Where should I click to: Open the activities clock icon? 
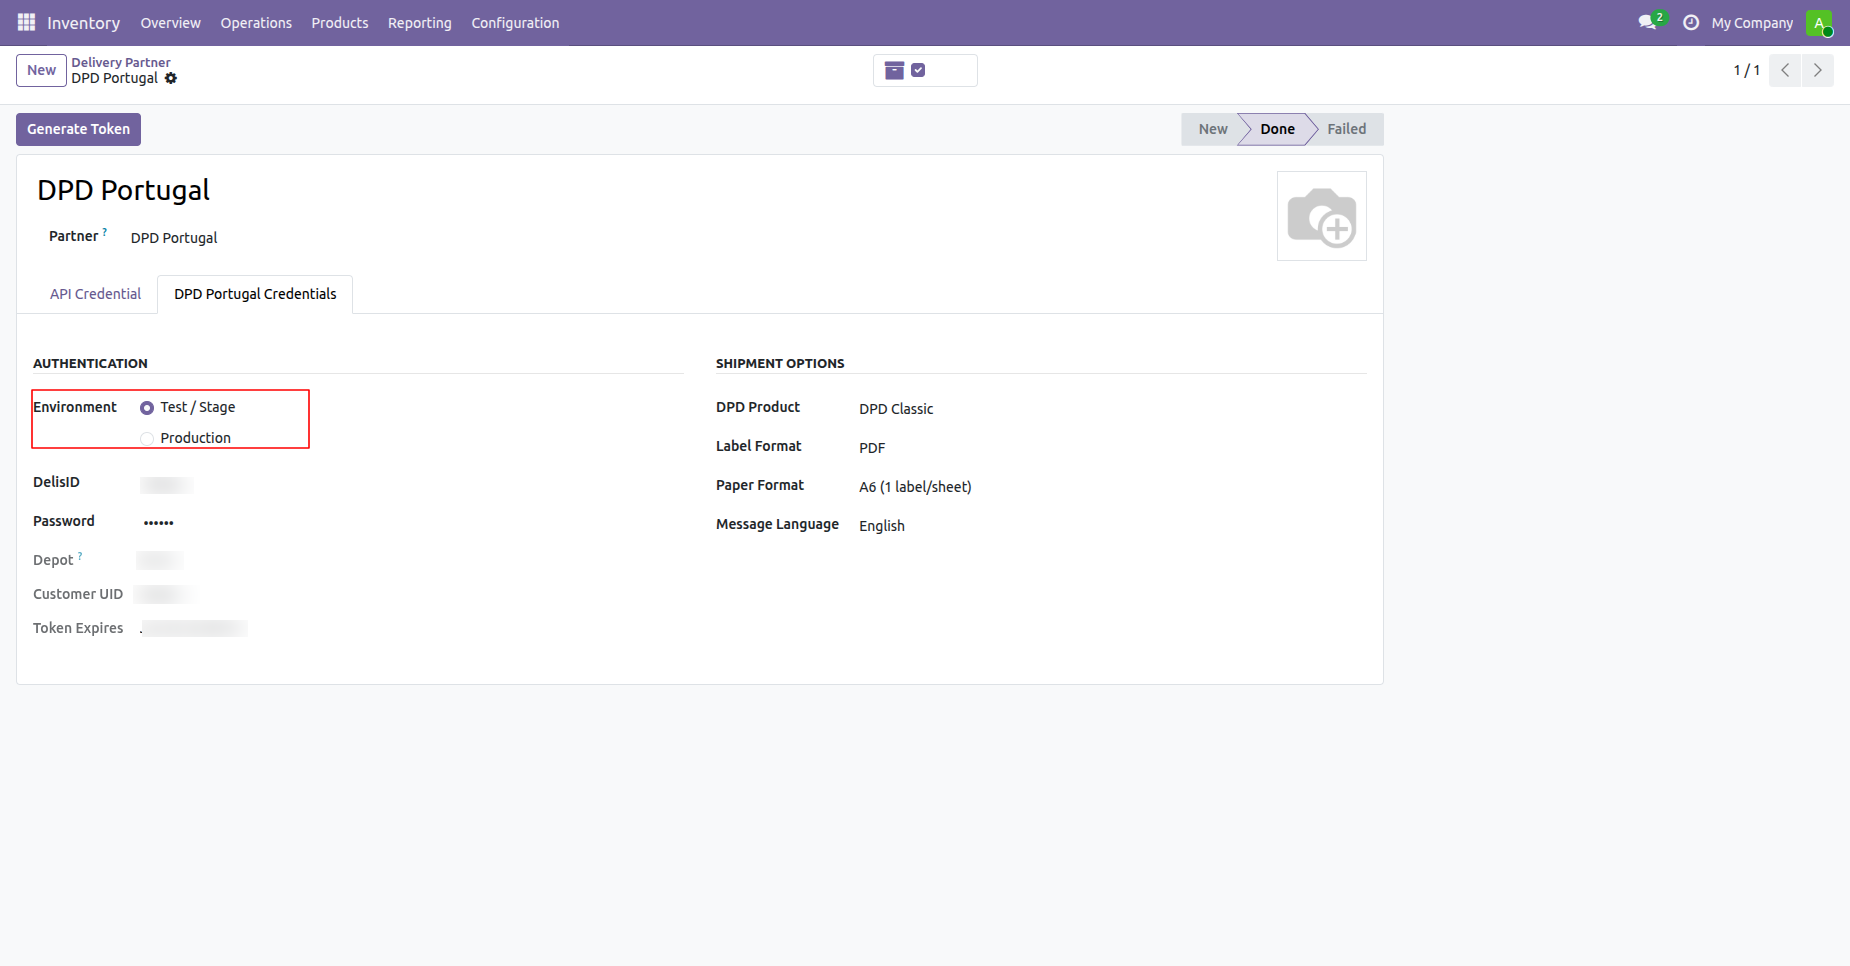pos(1691,22)
